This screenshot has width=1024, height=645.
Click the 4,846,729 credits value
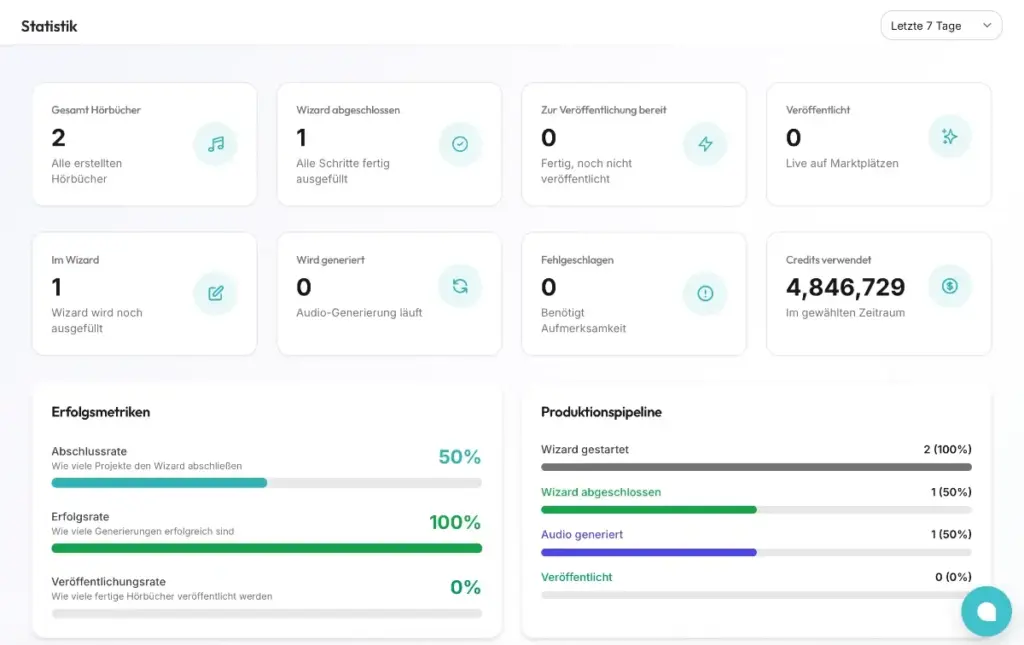(x=845, y=288)
